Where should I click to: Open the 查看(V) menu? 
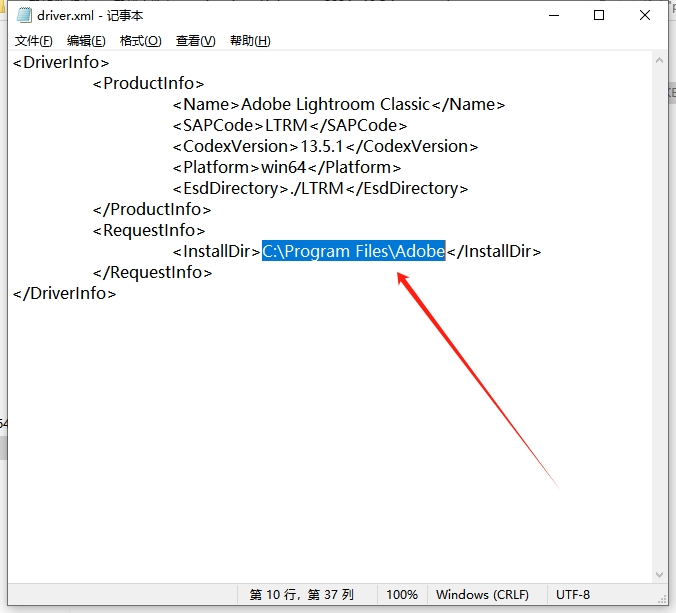[195, 41]
